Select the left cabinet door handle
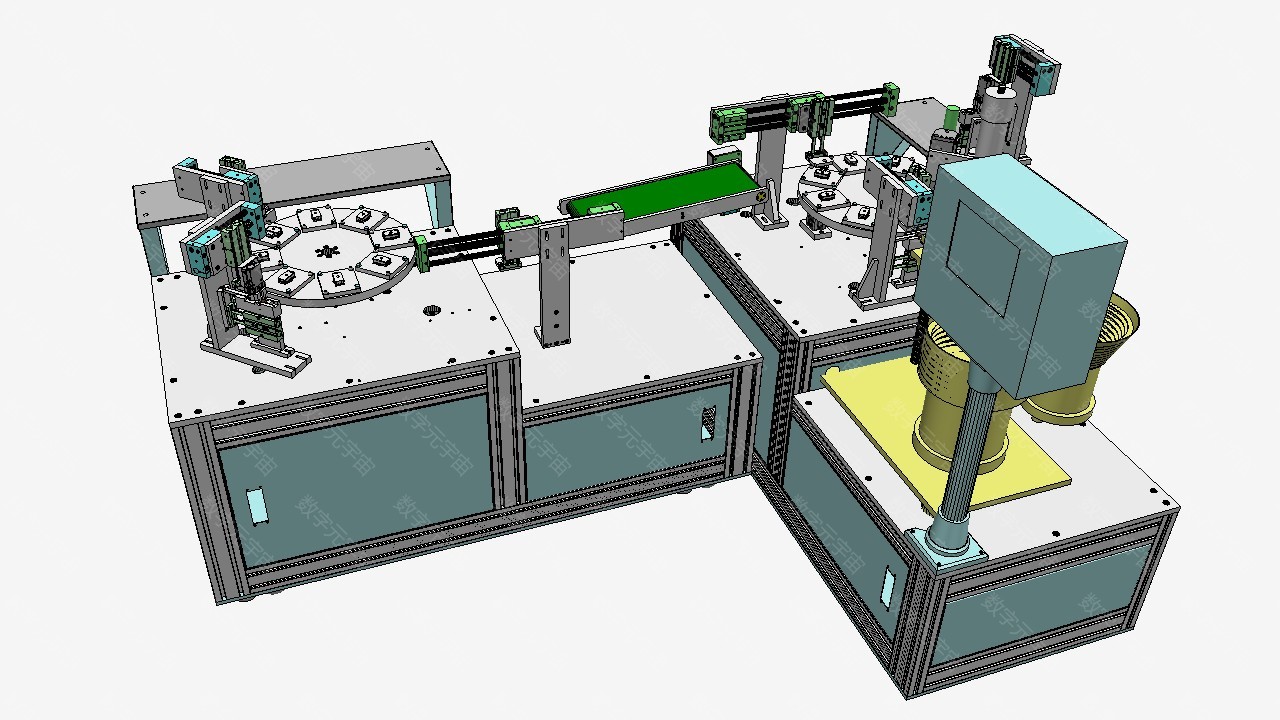Screen dimensions: 1280x720 260,506
